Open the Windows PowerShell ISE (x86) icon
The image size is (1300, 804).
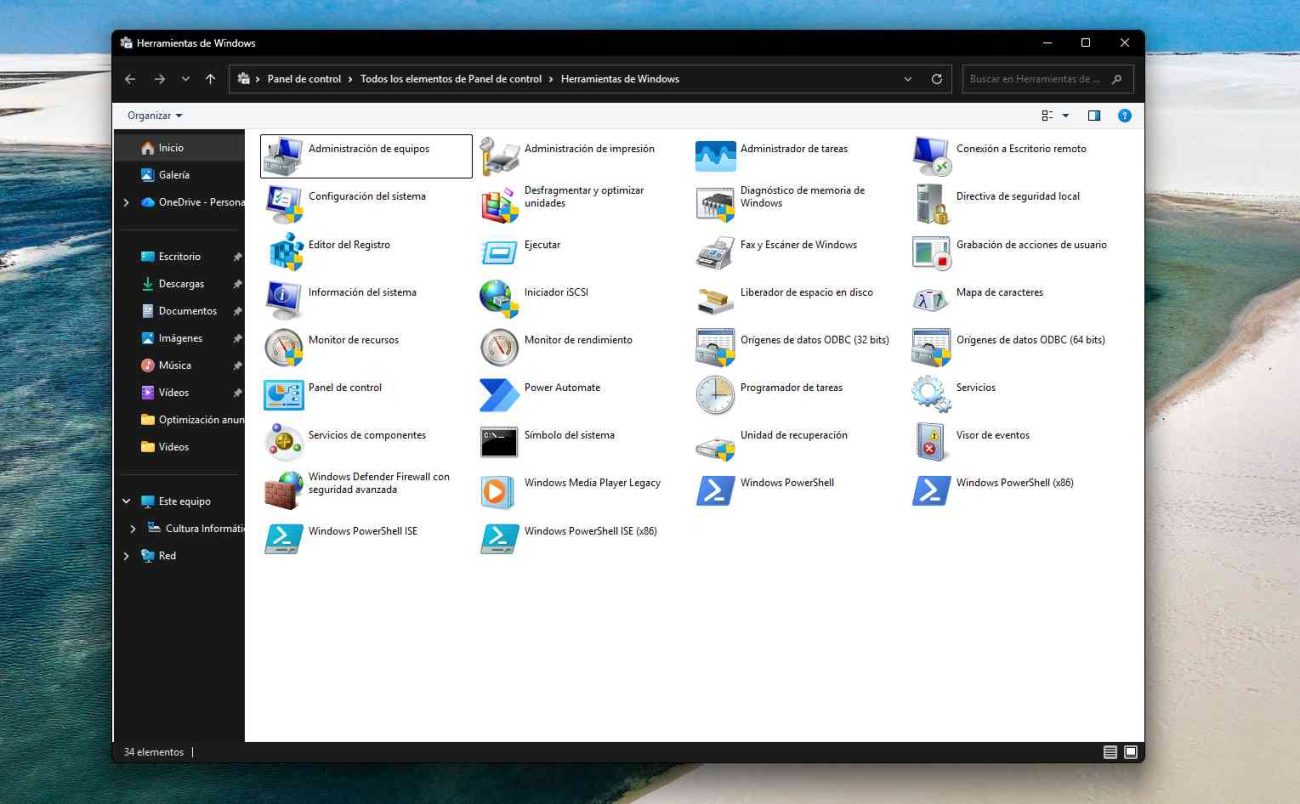(x=500, y=538)
